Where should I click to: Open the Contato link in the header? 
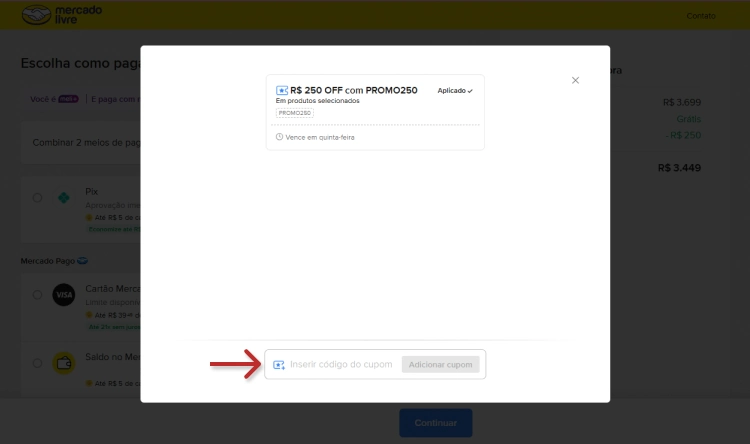701,16
